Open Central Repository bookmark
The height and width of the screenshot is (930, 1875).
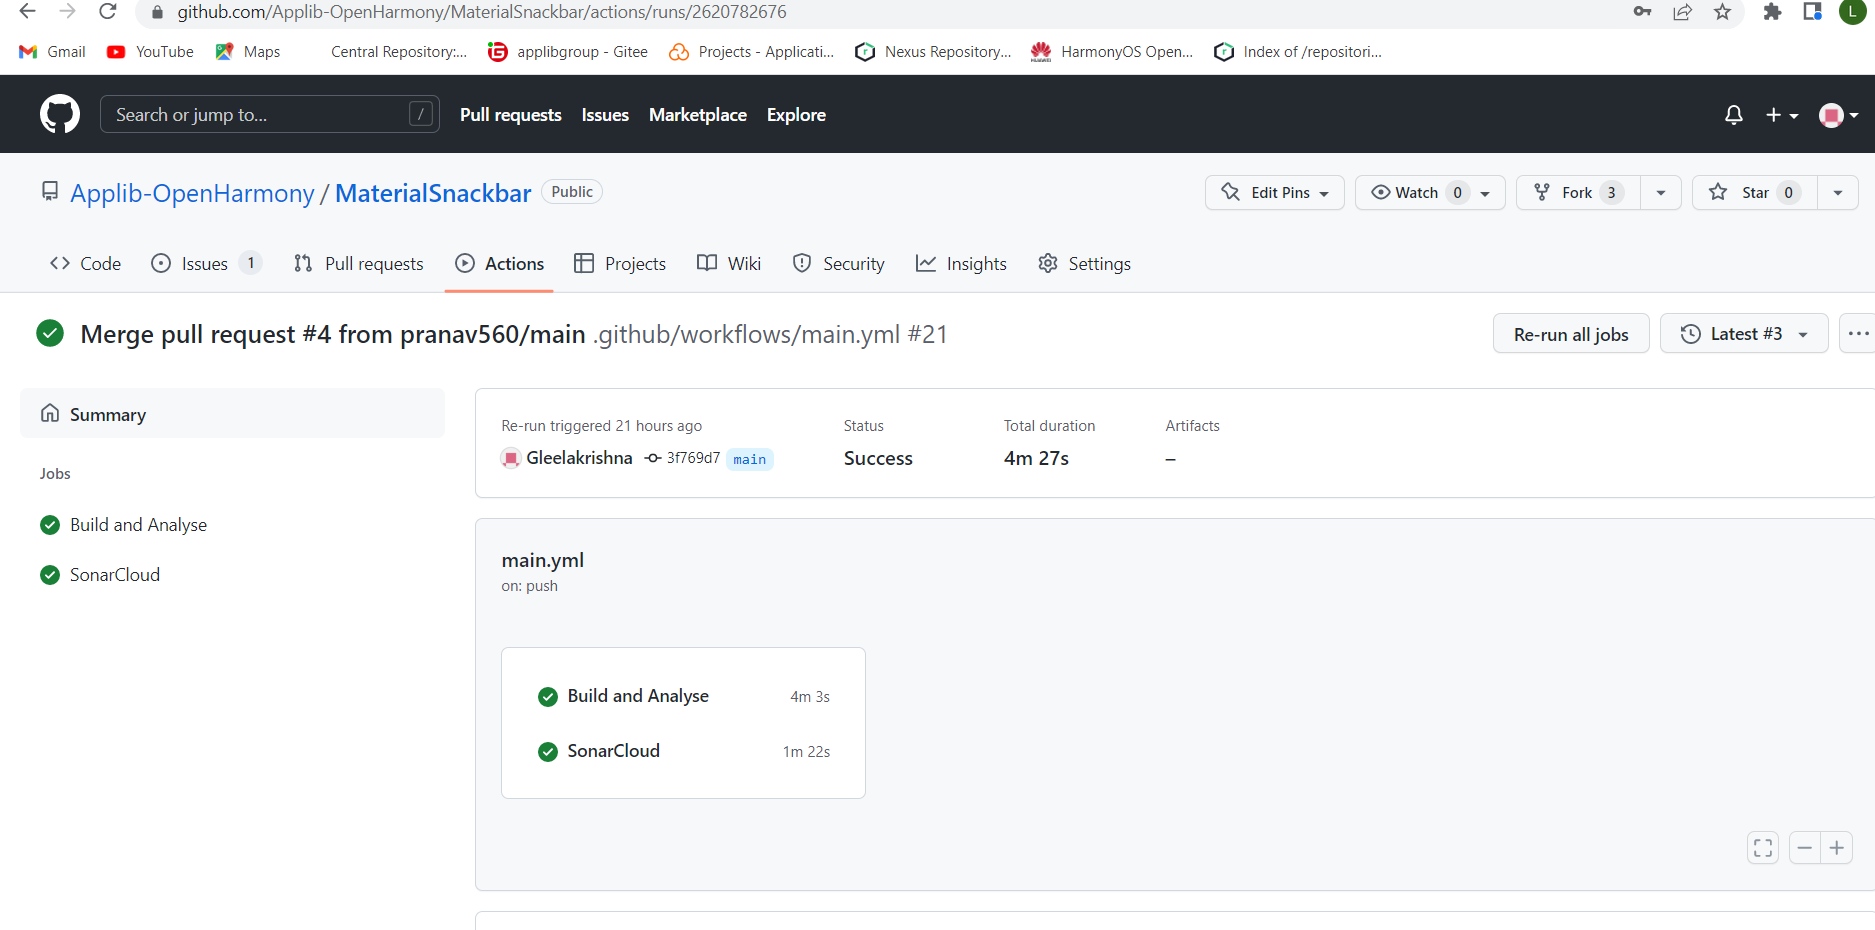(x=398, y=52)
